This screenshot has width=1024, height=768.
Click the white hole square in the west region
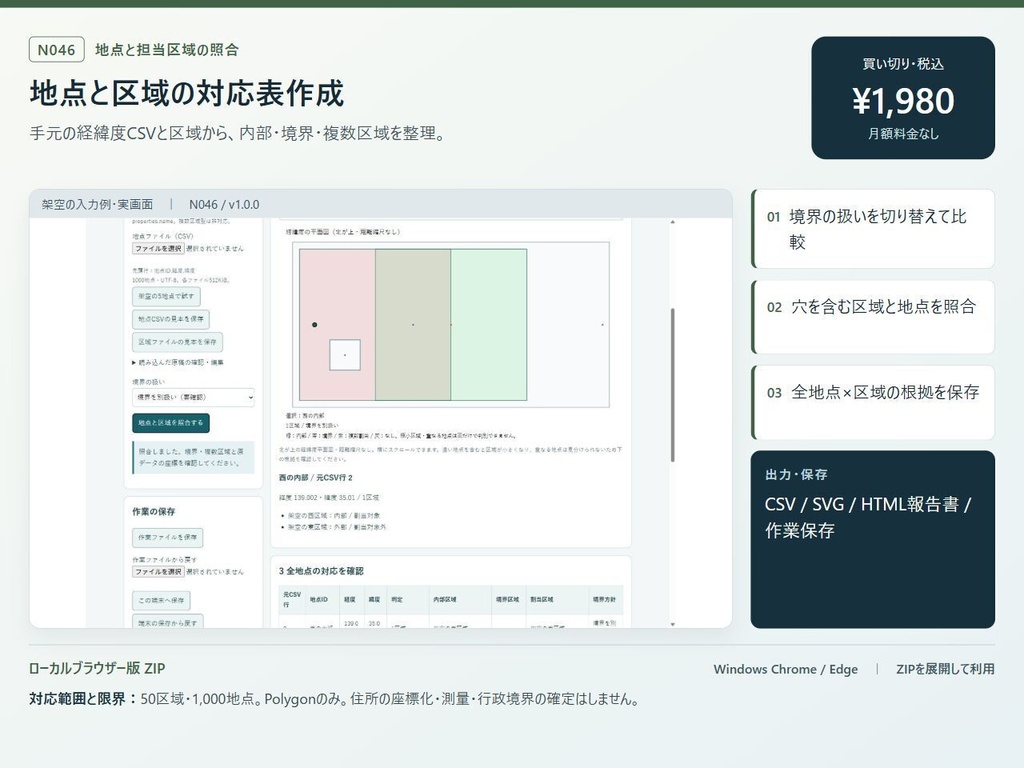coord(345,355)
